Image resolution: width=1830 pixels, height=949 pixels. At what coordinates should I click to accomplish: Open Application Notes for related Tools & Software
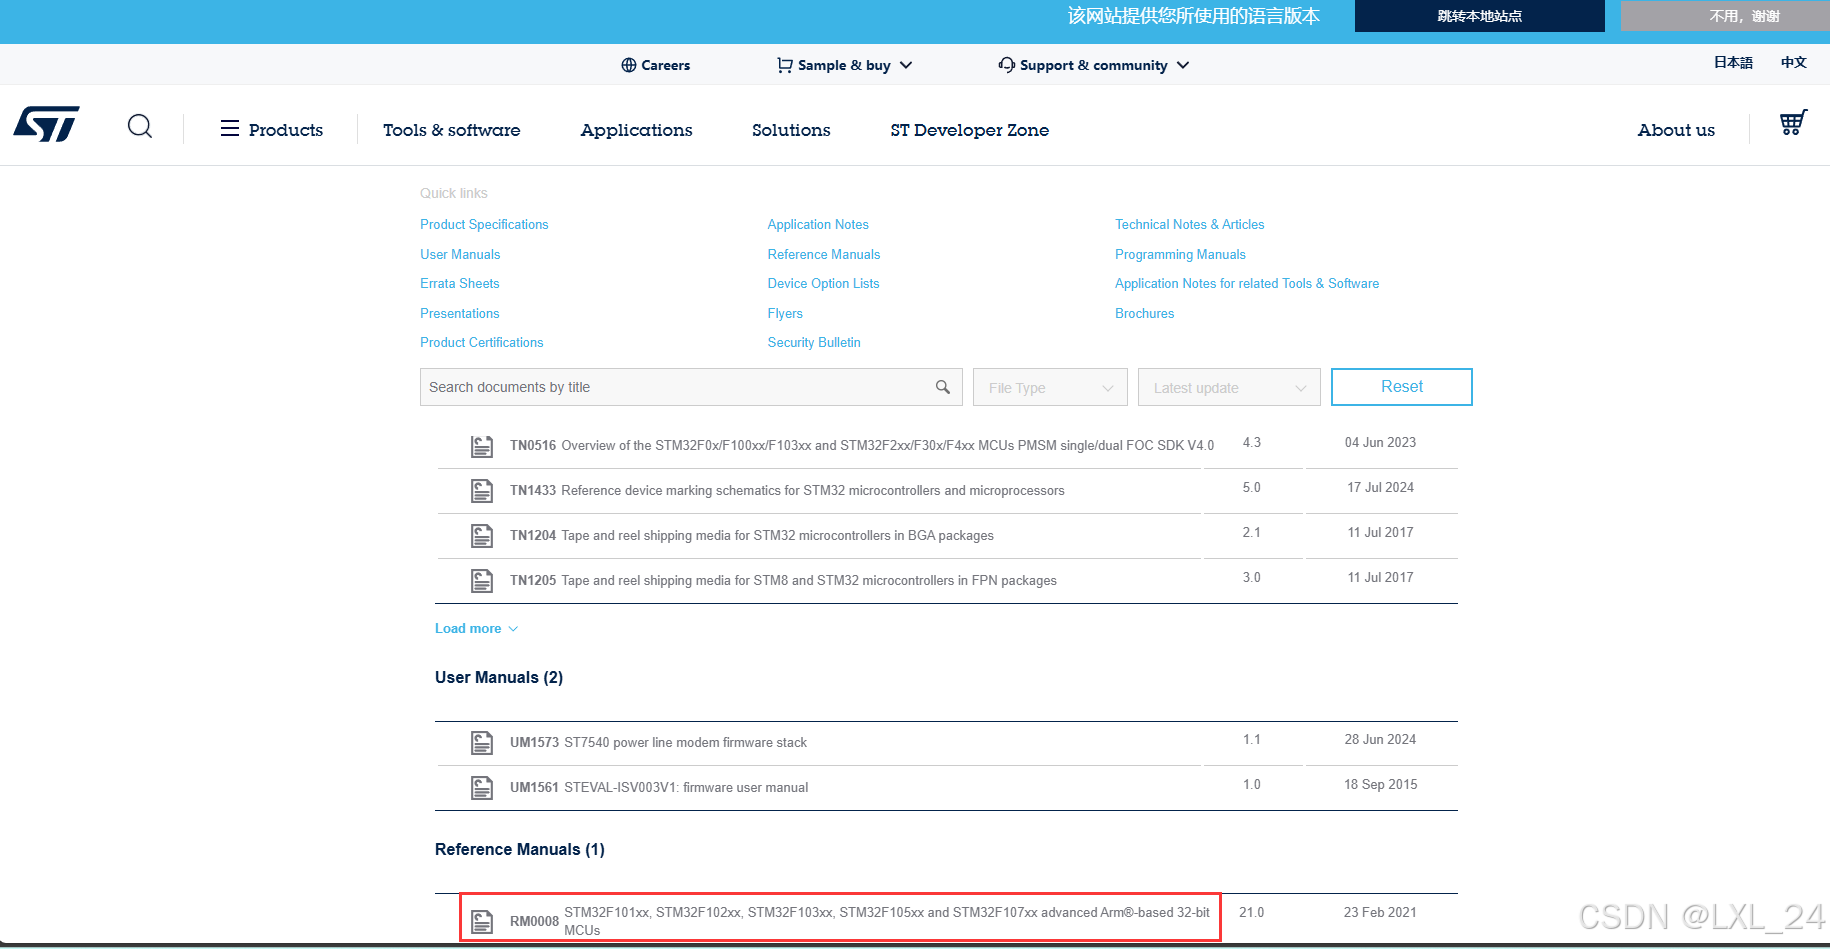[x=1247, y=284]
